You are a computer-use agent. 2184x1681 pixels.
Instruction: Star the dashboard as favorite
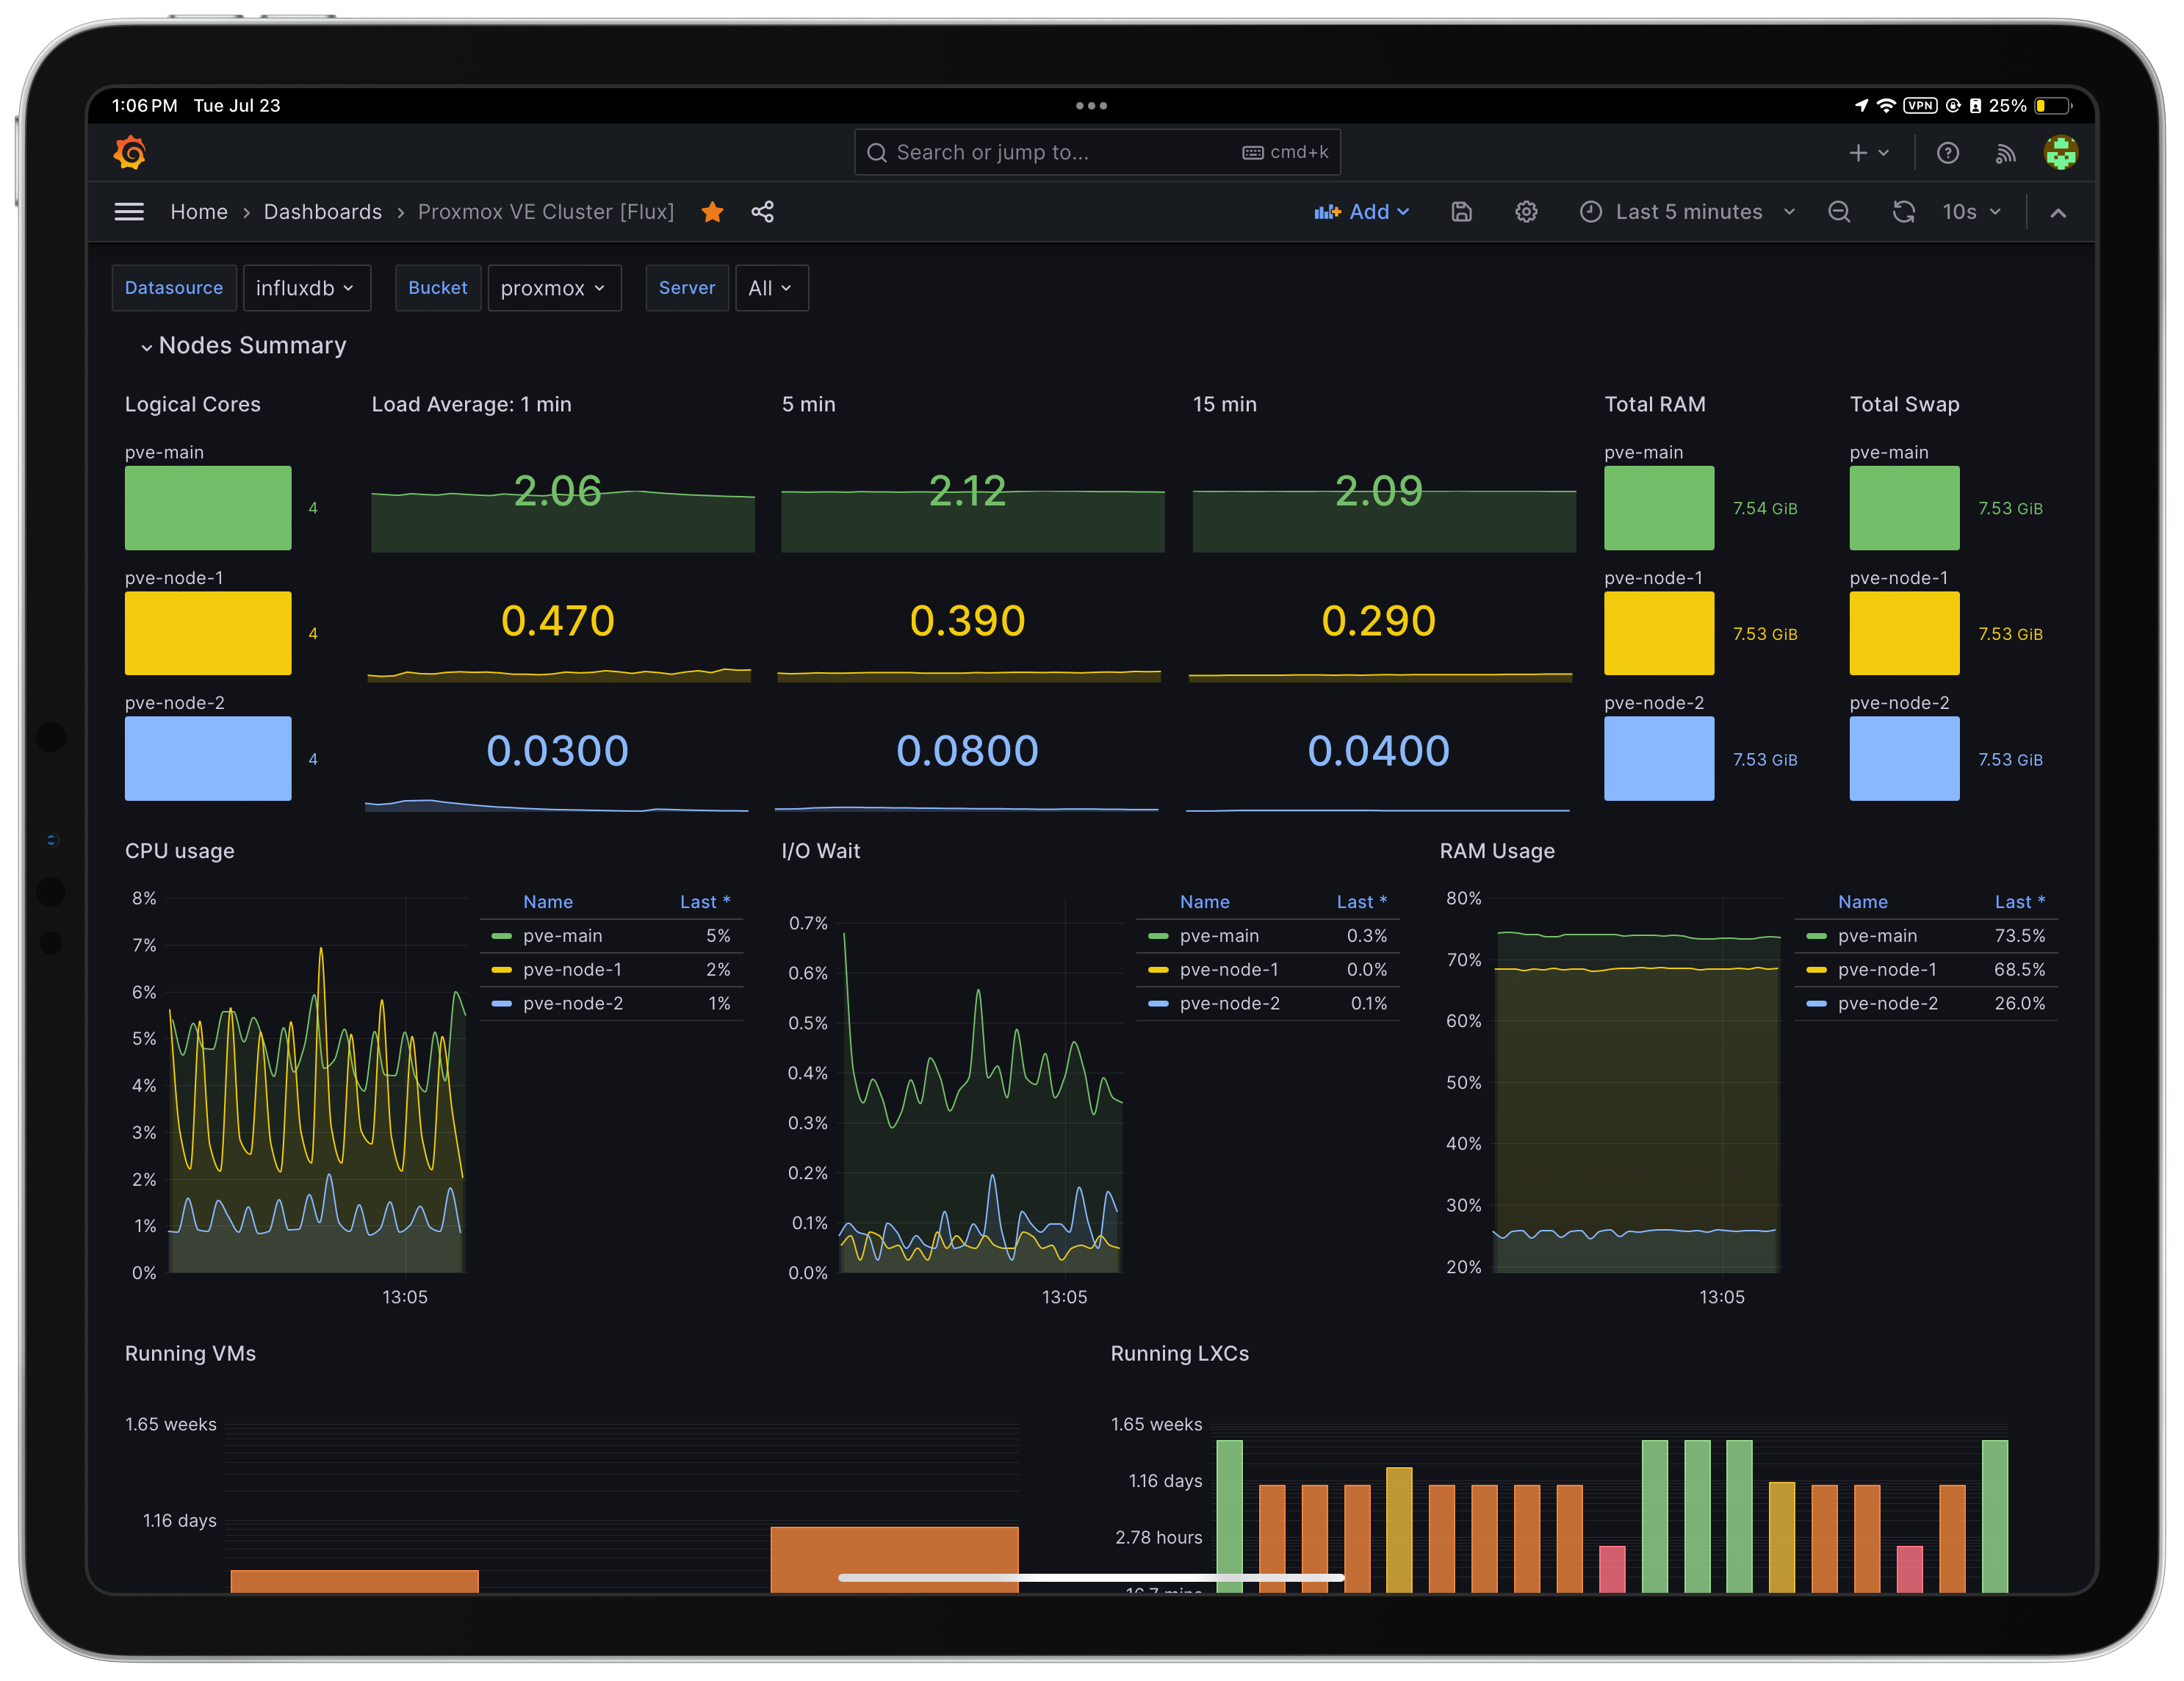pos(712,212)
